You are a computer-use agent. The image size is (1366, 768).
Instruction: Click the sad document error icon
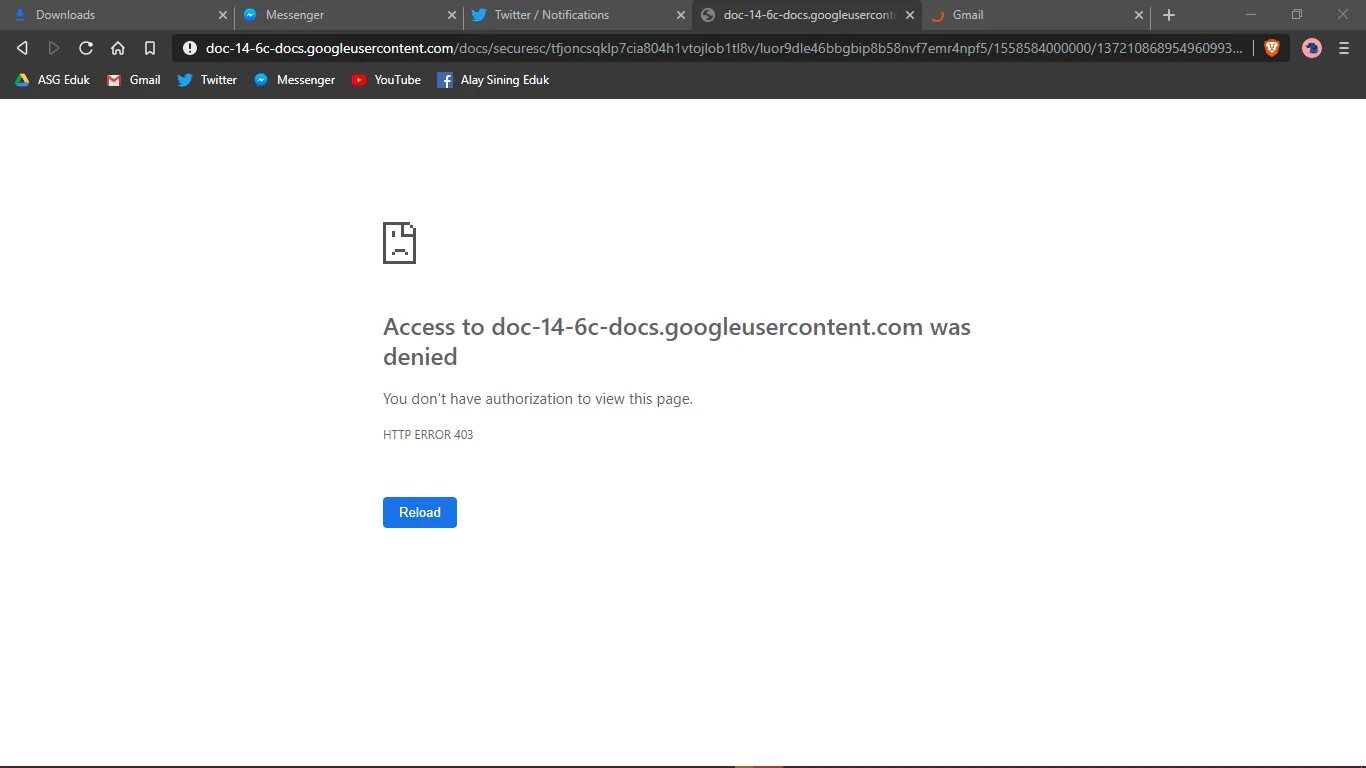[x=399, y=243]
